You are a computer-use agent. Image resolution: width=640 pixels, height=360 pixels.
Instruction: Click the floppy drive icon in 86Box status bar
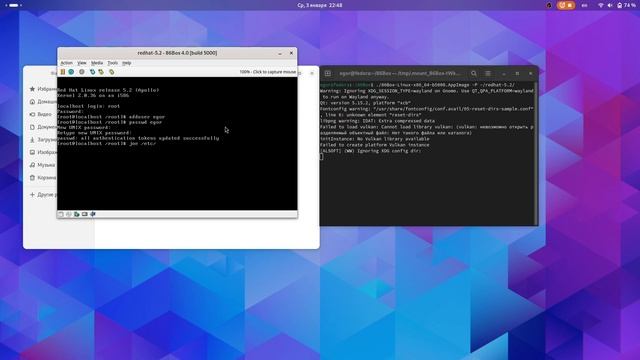click(x=61, y=214)
